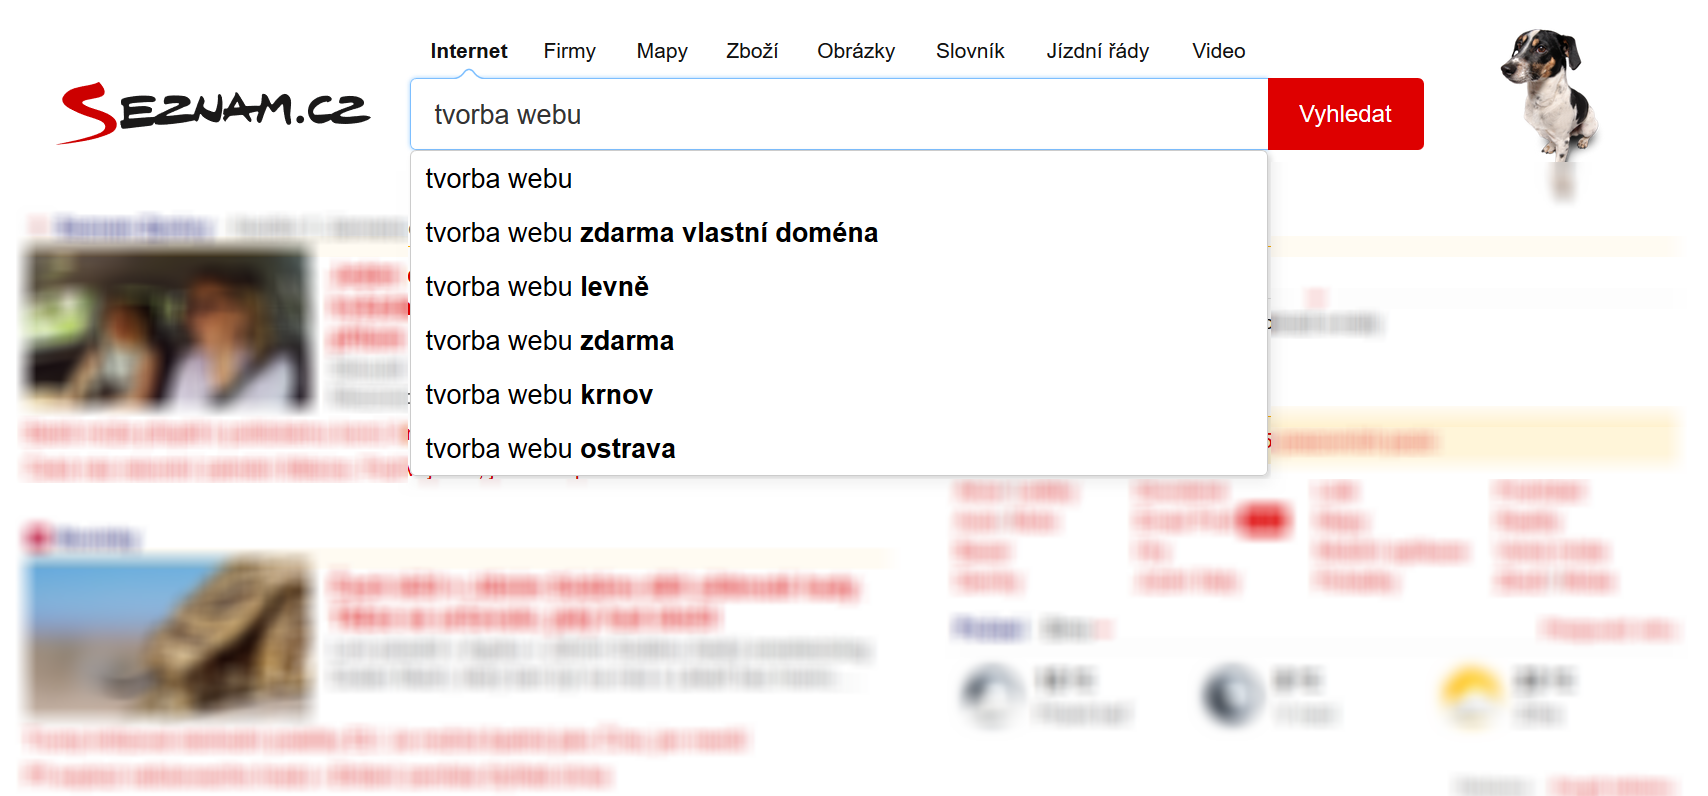This screenshot has height=796, width=1708.
Task: Open the blurred lizard article thumbnail
Action: pyautogui.click(x=167, y=637)
